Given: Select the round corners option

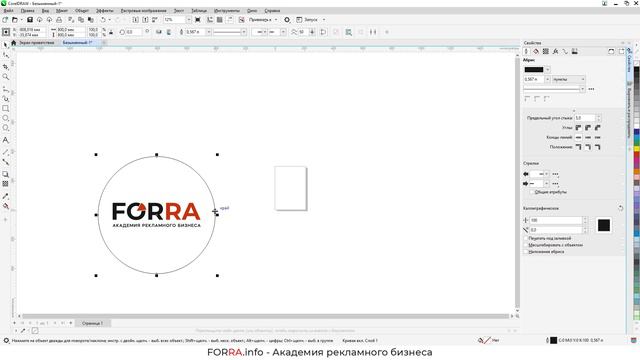Looking at the screenshot, I should (588, 128).
